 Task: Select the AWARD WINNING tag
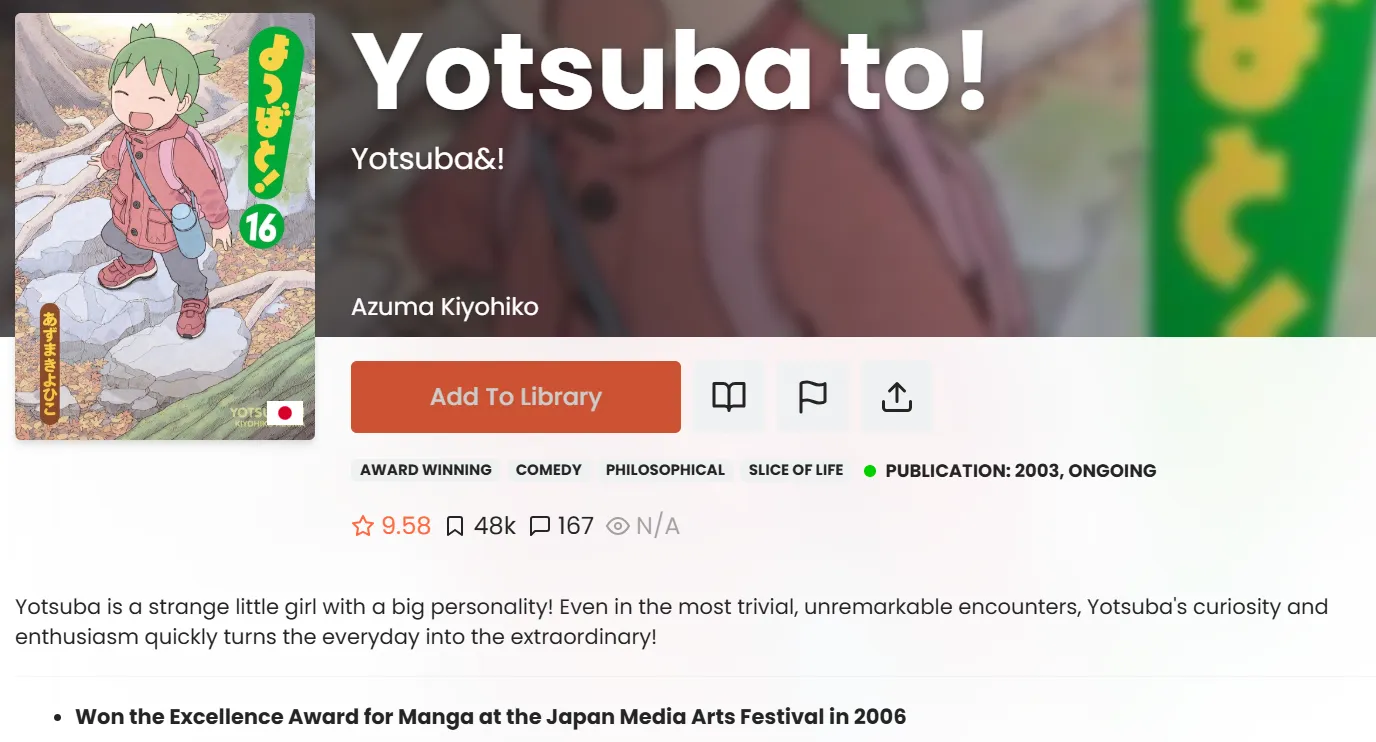click(x=426, y=470)
